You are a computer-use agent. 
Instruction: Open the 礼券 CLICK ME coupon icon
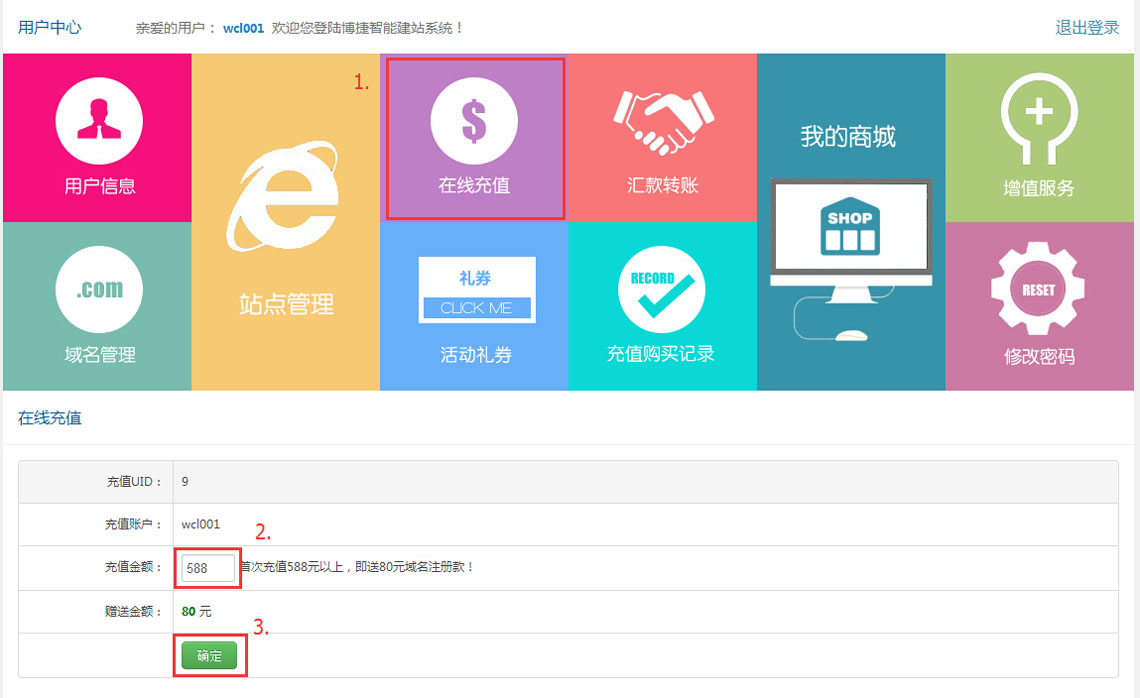tap(476, 290)
